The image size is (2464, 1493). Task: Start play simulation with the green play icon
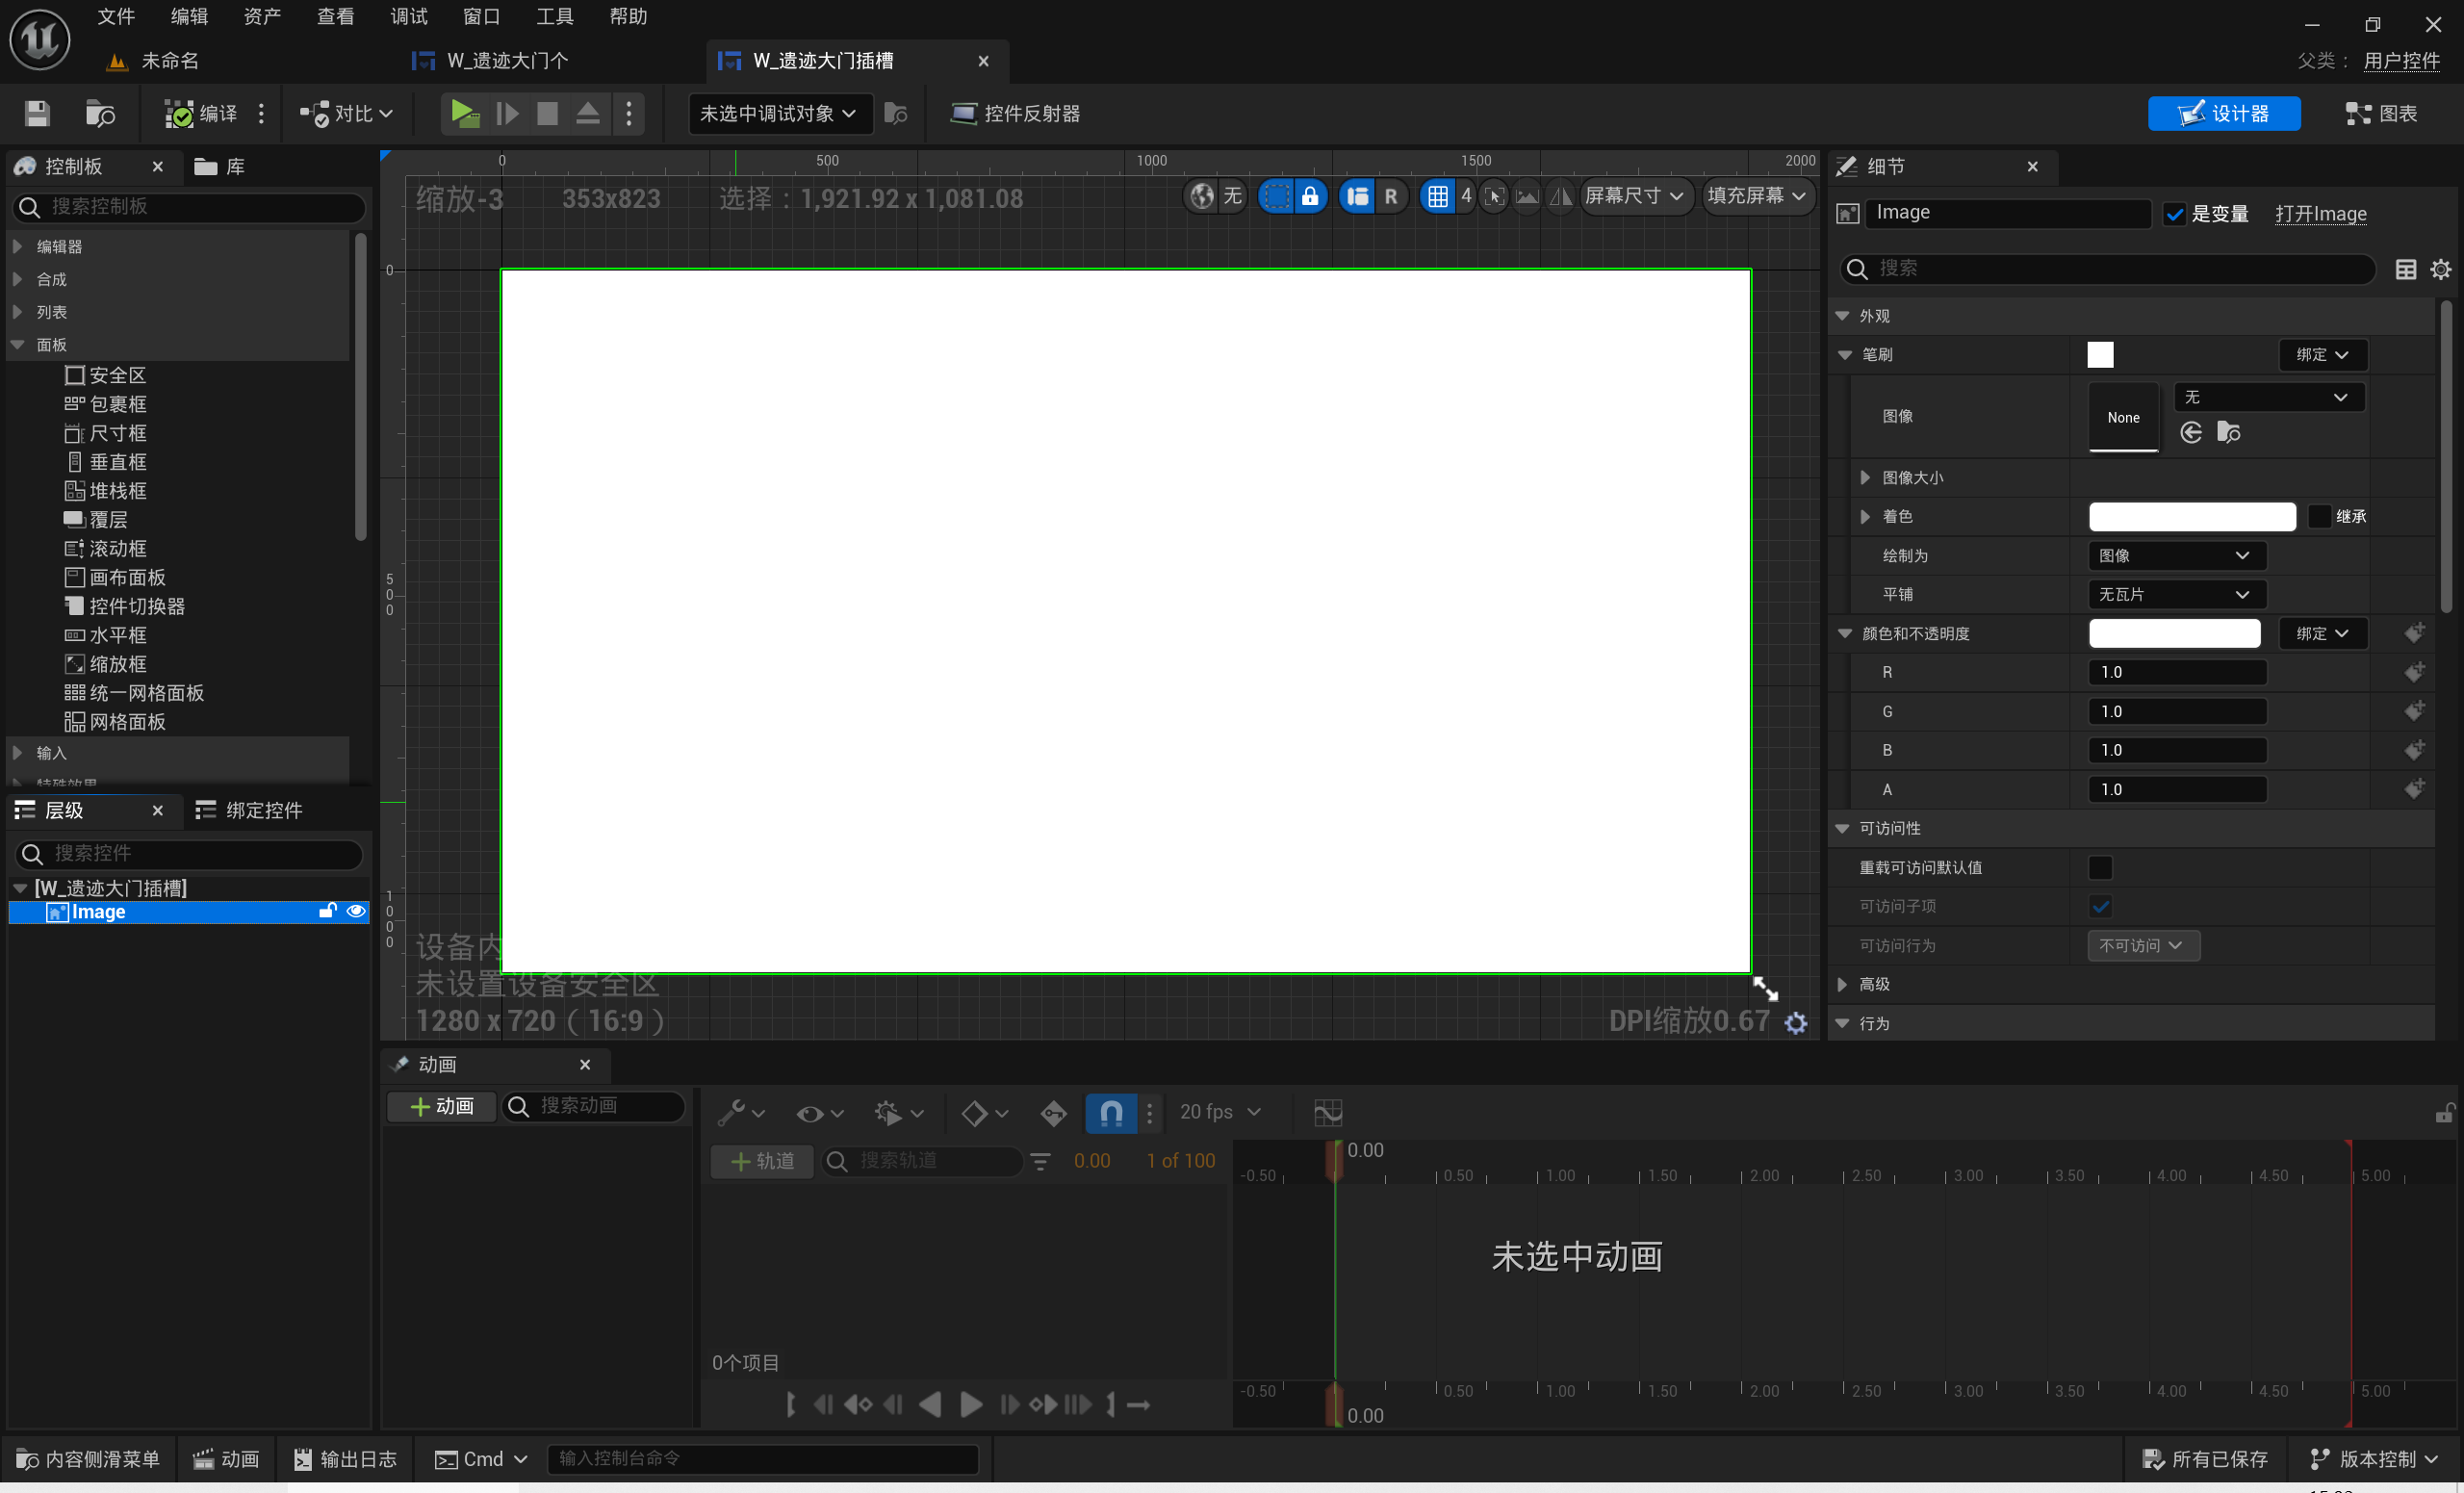click(x=464, y=113)
